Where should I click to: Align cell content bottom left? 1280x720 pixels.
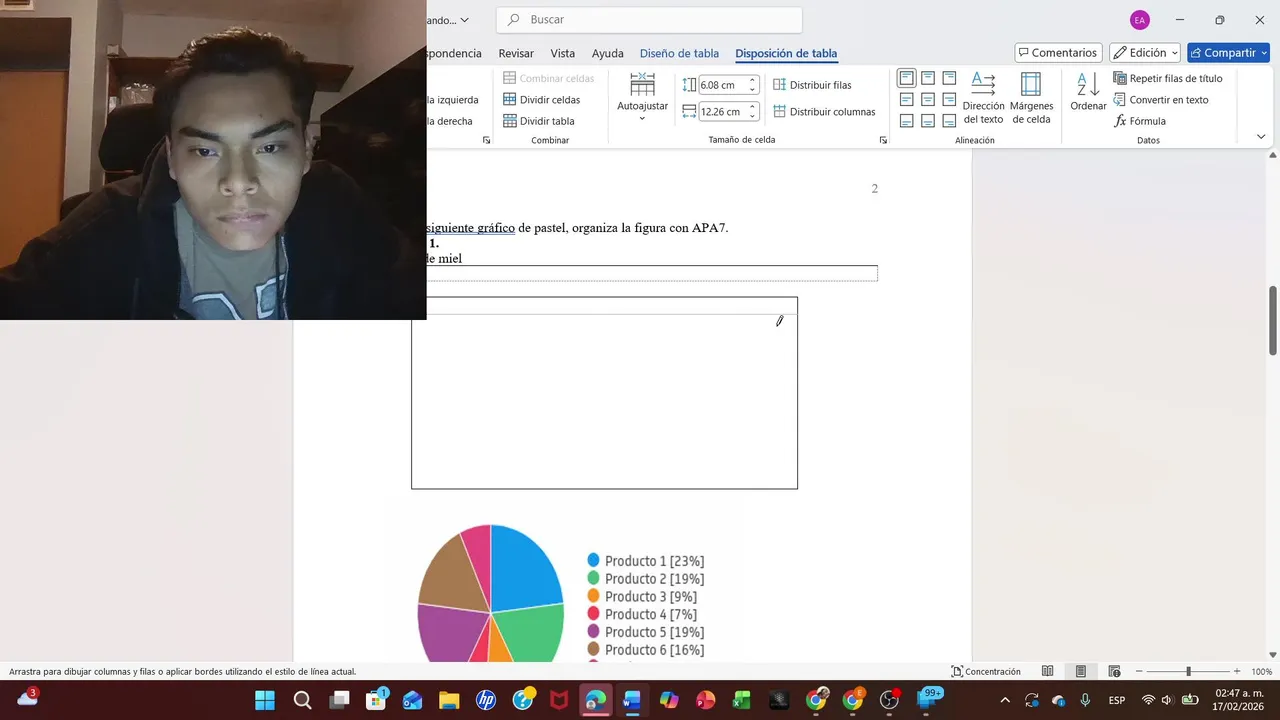[906, 121]
